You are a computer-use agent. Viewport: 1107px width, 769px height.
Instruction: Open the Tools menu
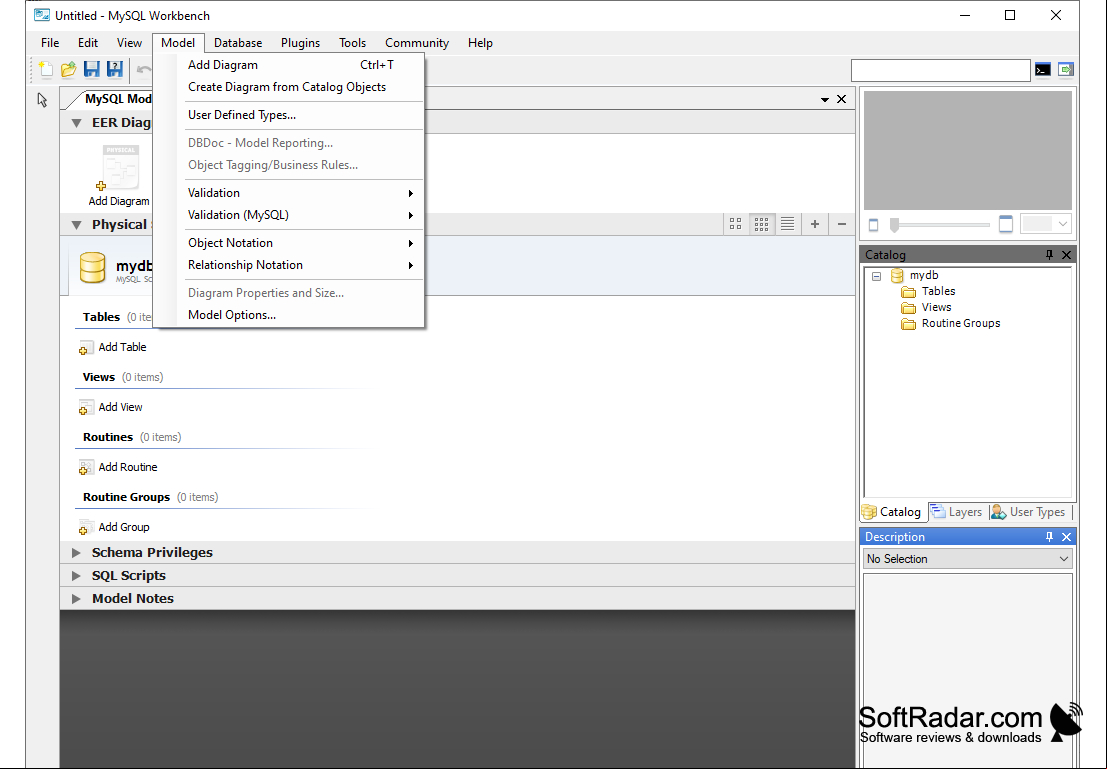[352, 42]
